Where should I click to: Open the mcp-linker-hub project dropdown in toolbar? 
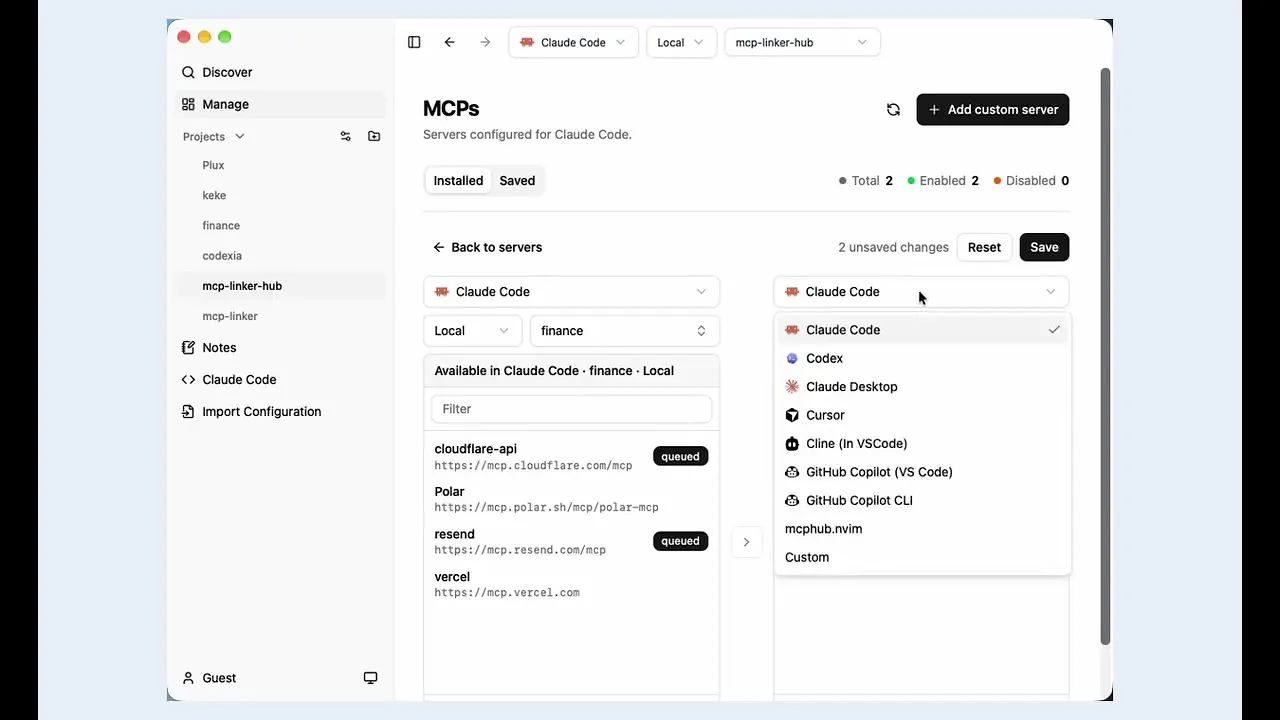click(x=802, y=42)
